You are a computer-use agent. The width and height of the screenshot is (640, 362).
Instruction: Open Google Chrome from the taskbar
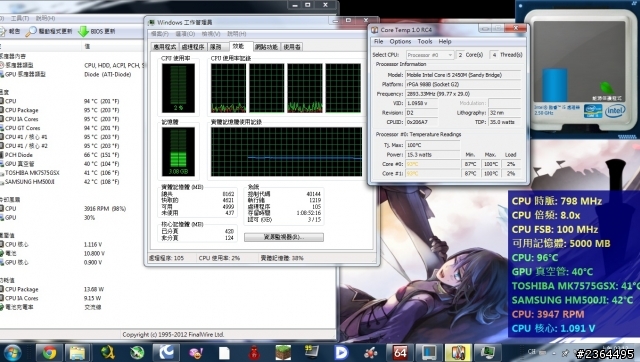tap(49, 353)
